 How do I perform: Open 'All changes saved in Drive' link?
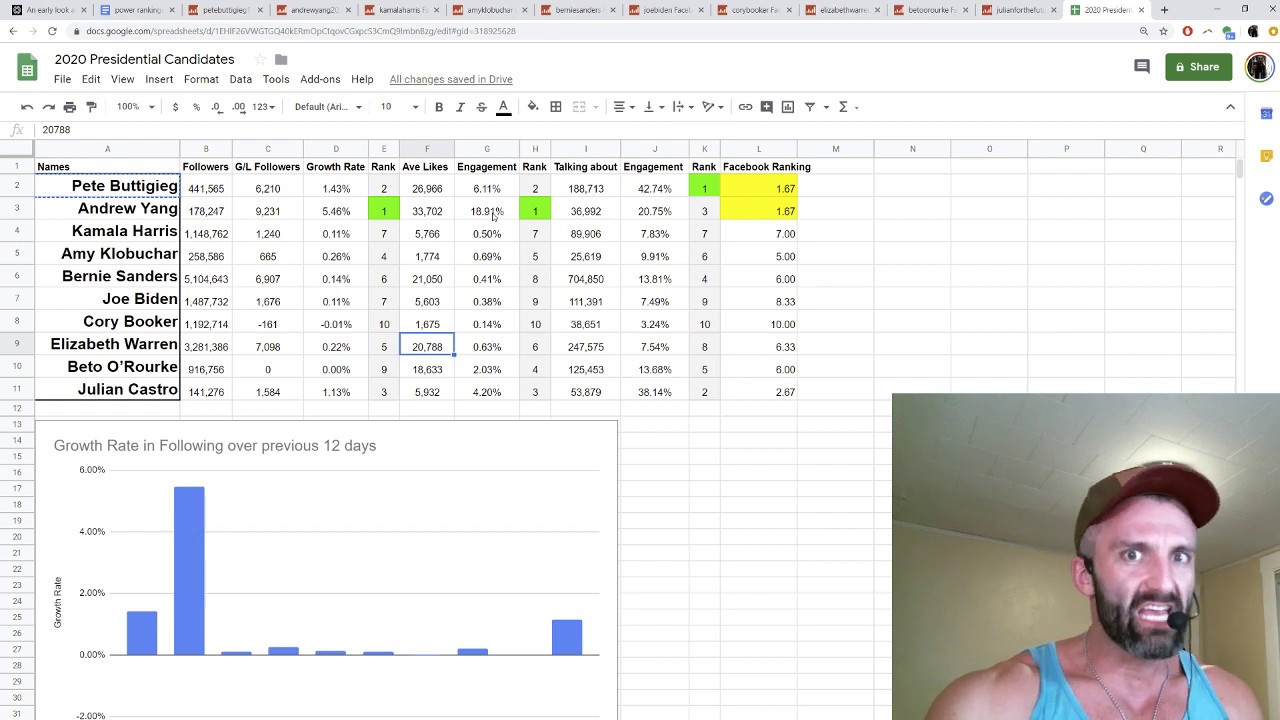pos(451,79)
